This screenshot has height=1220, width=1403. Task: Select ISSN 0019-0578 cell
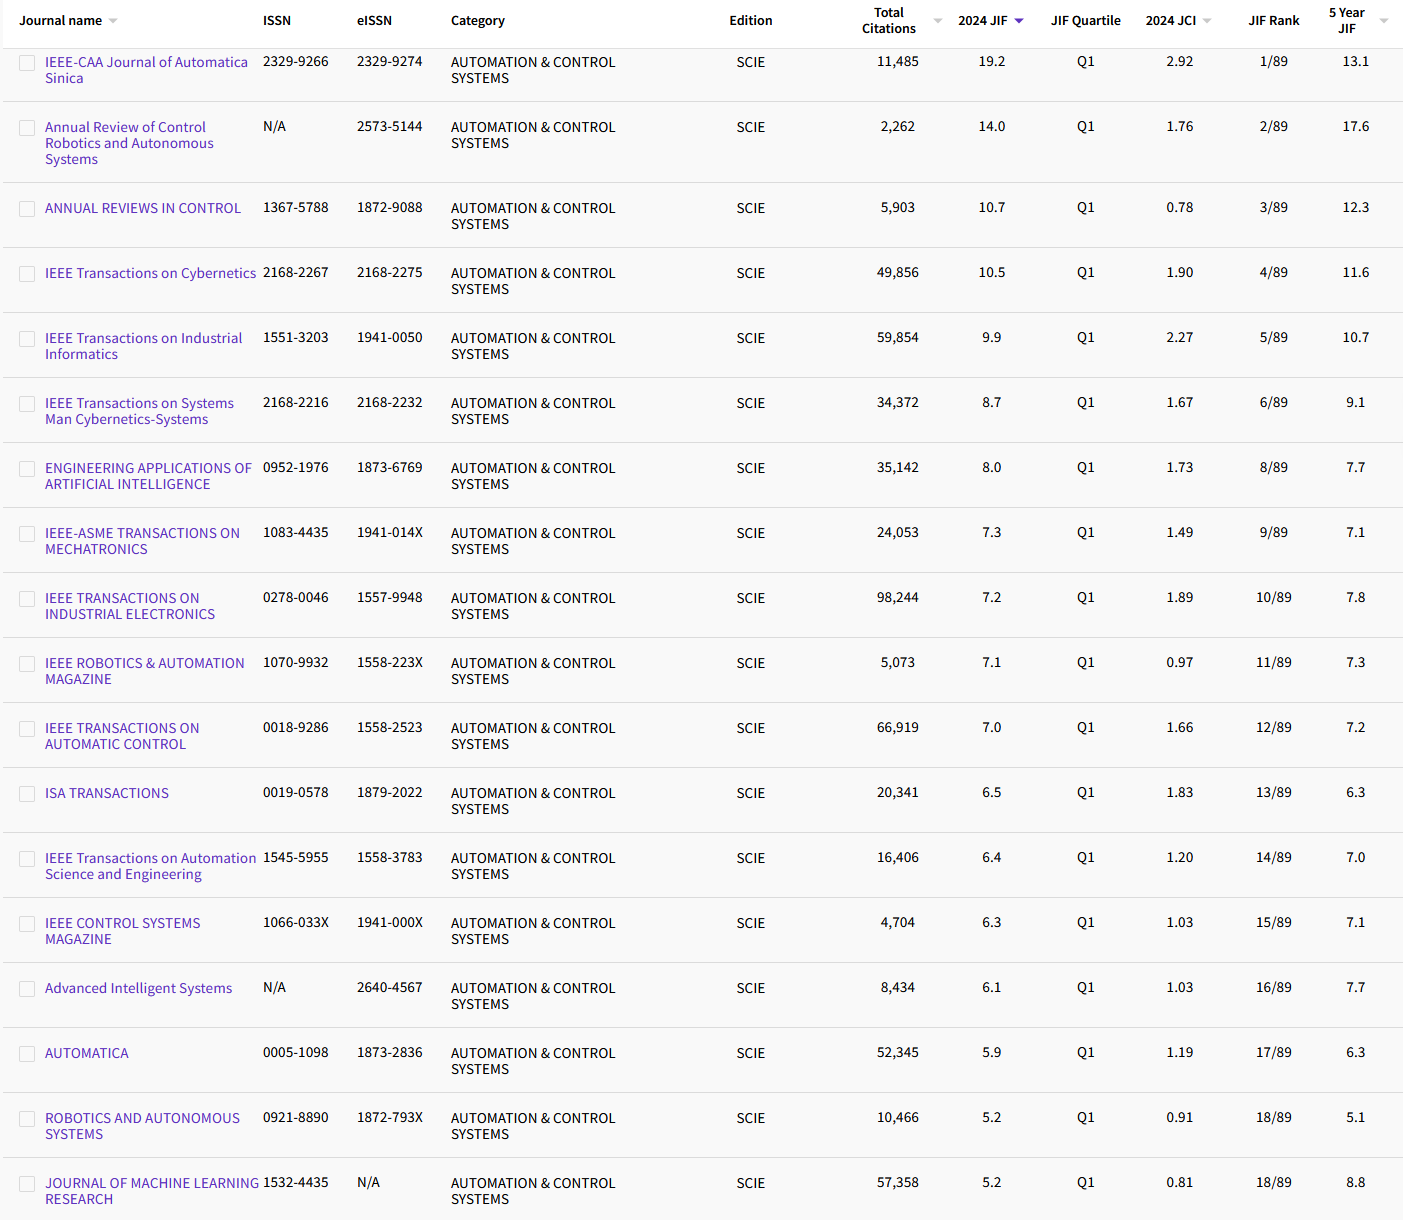coord(296,792)
